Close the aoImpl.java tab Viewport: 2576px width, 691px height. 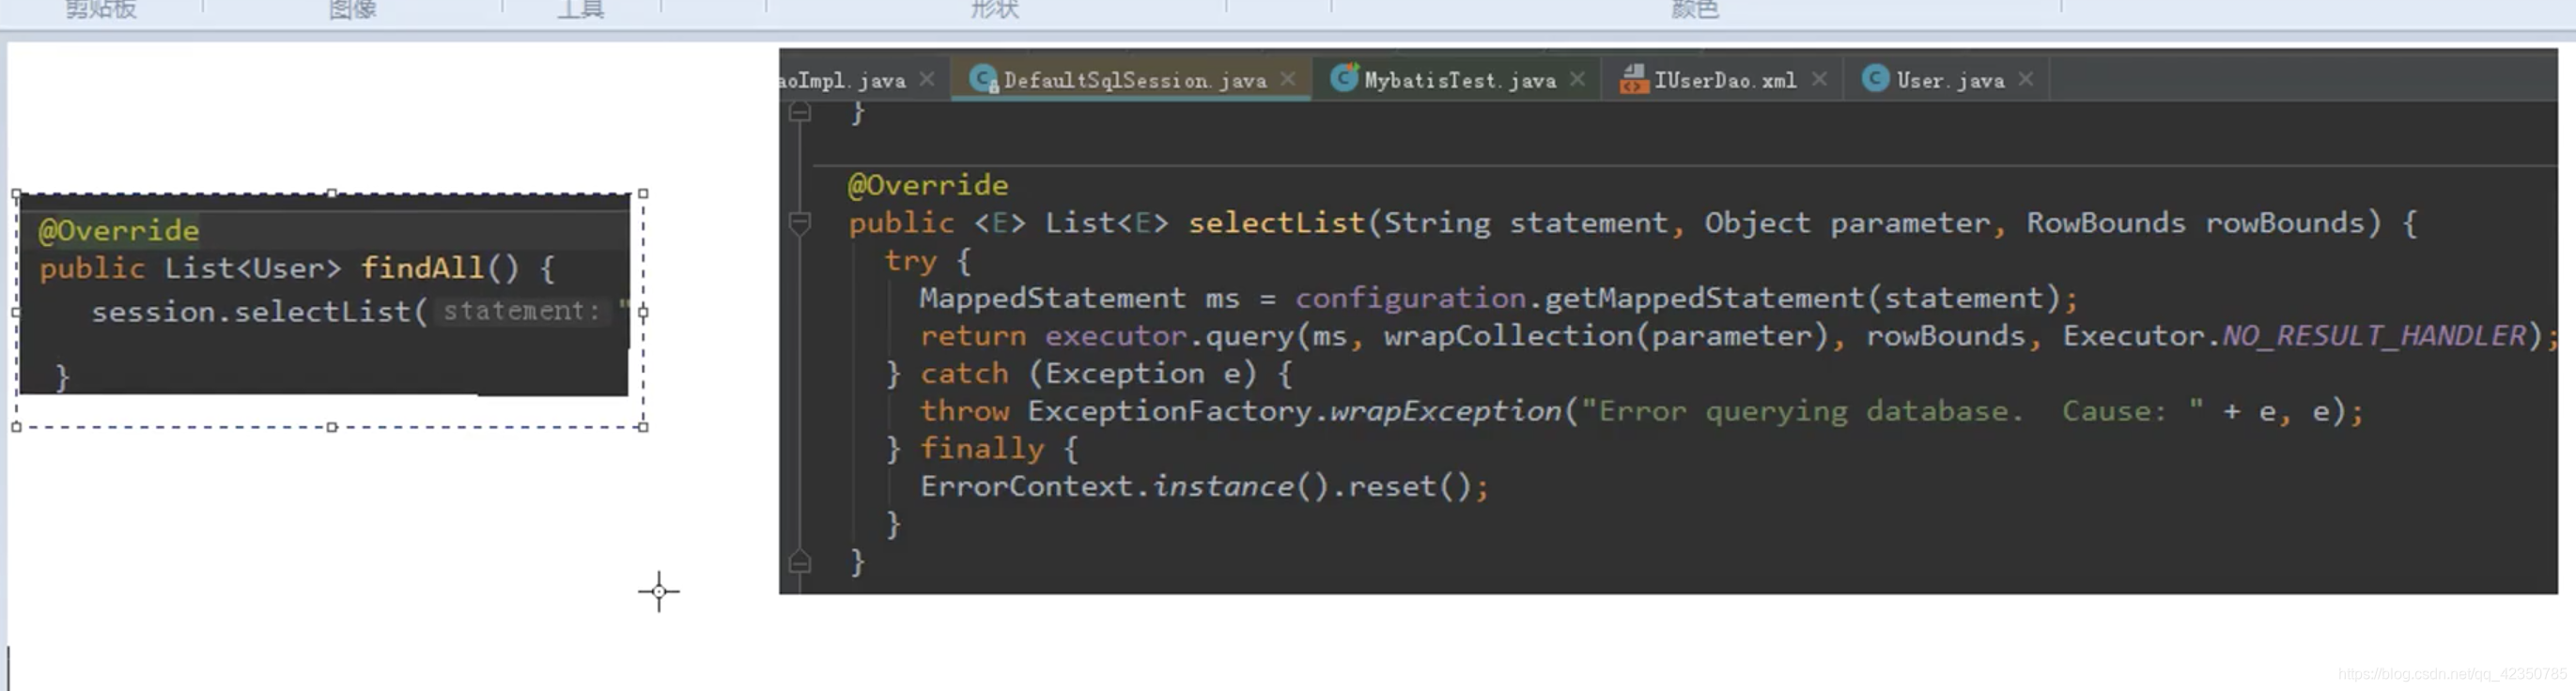click(927, 79)
